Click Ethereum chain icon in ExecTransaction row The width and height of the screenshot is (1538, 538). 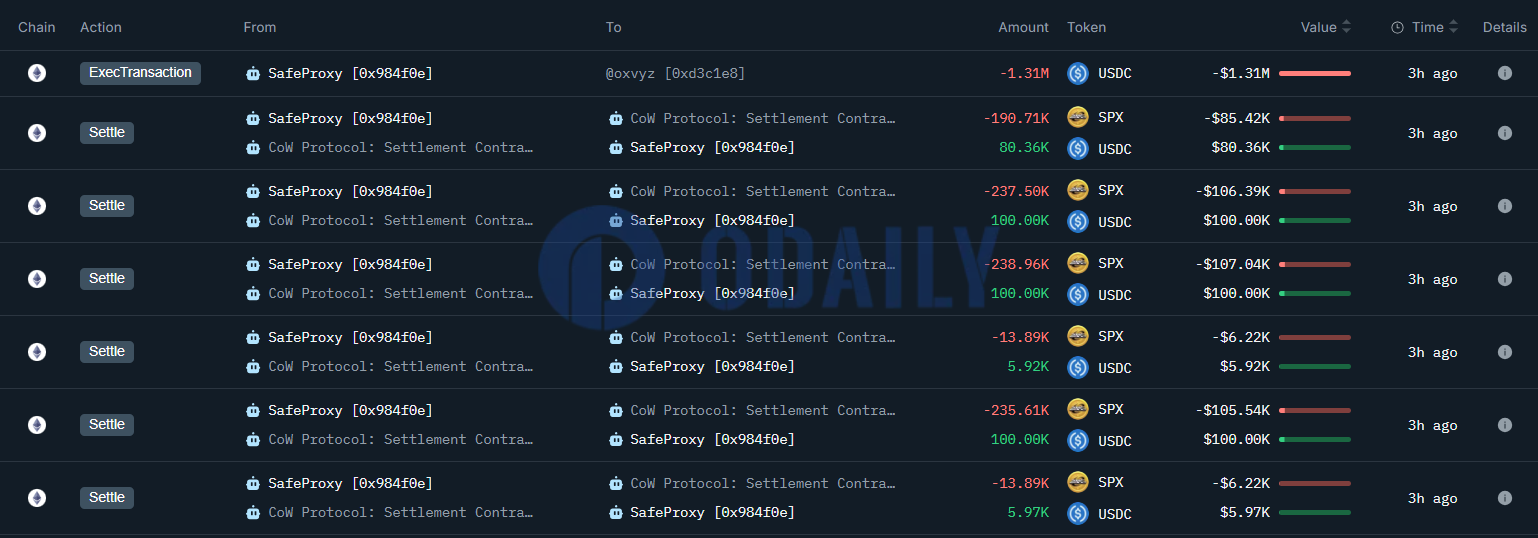(37, 73)
